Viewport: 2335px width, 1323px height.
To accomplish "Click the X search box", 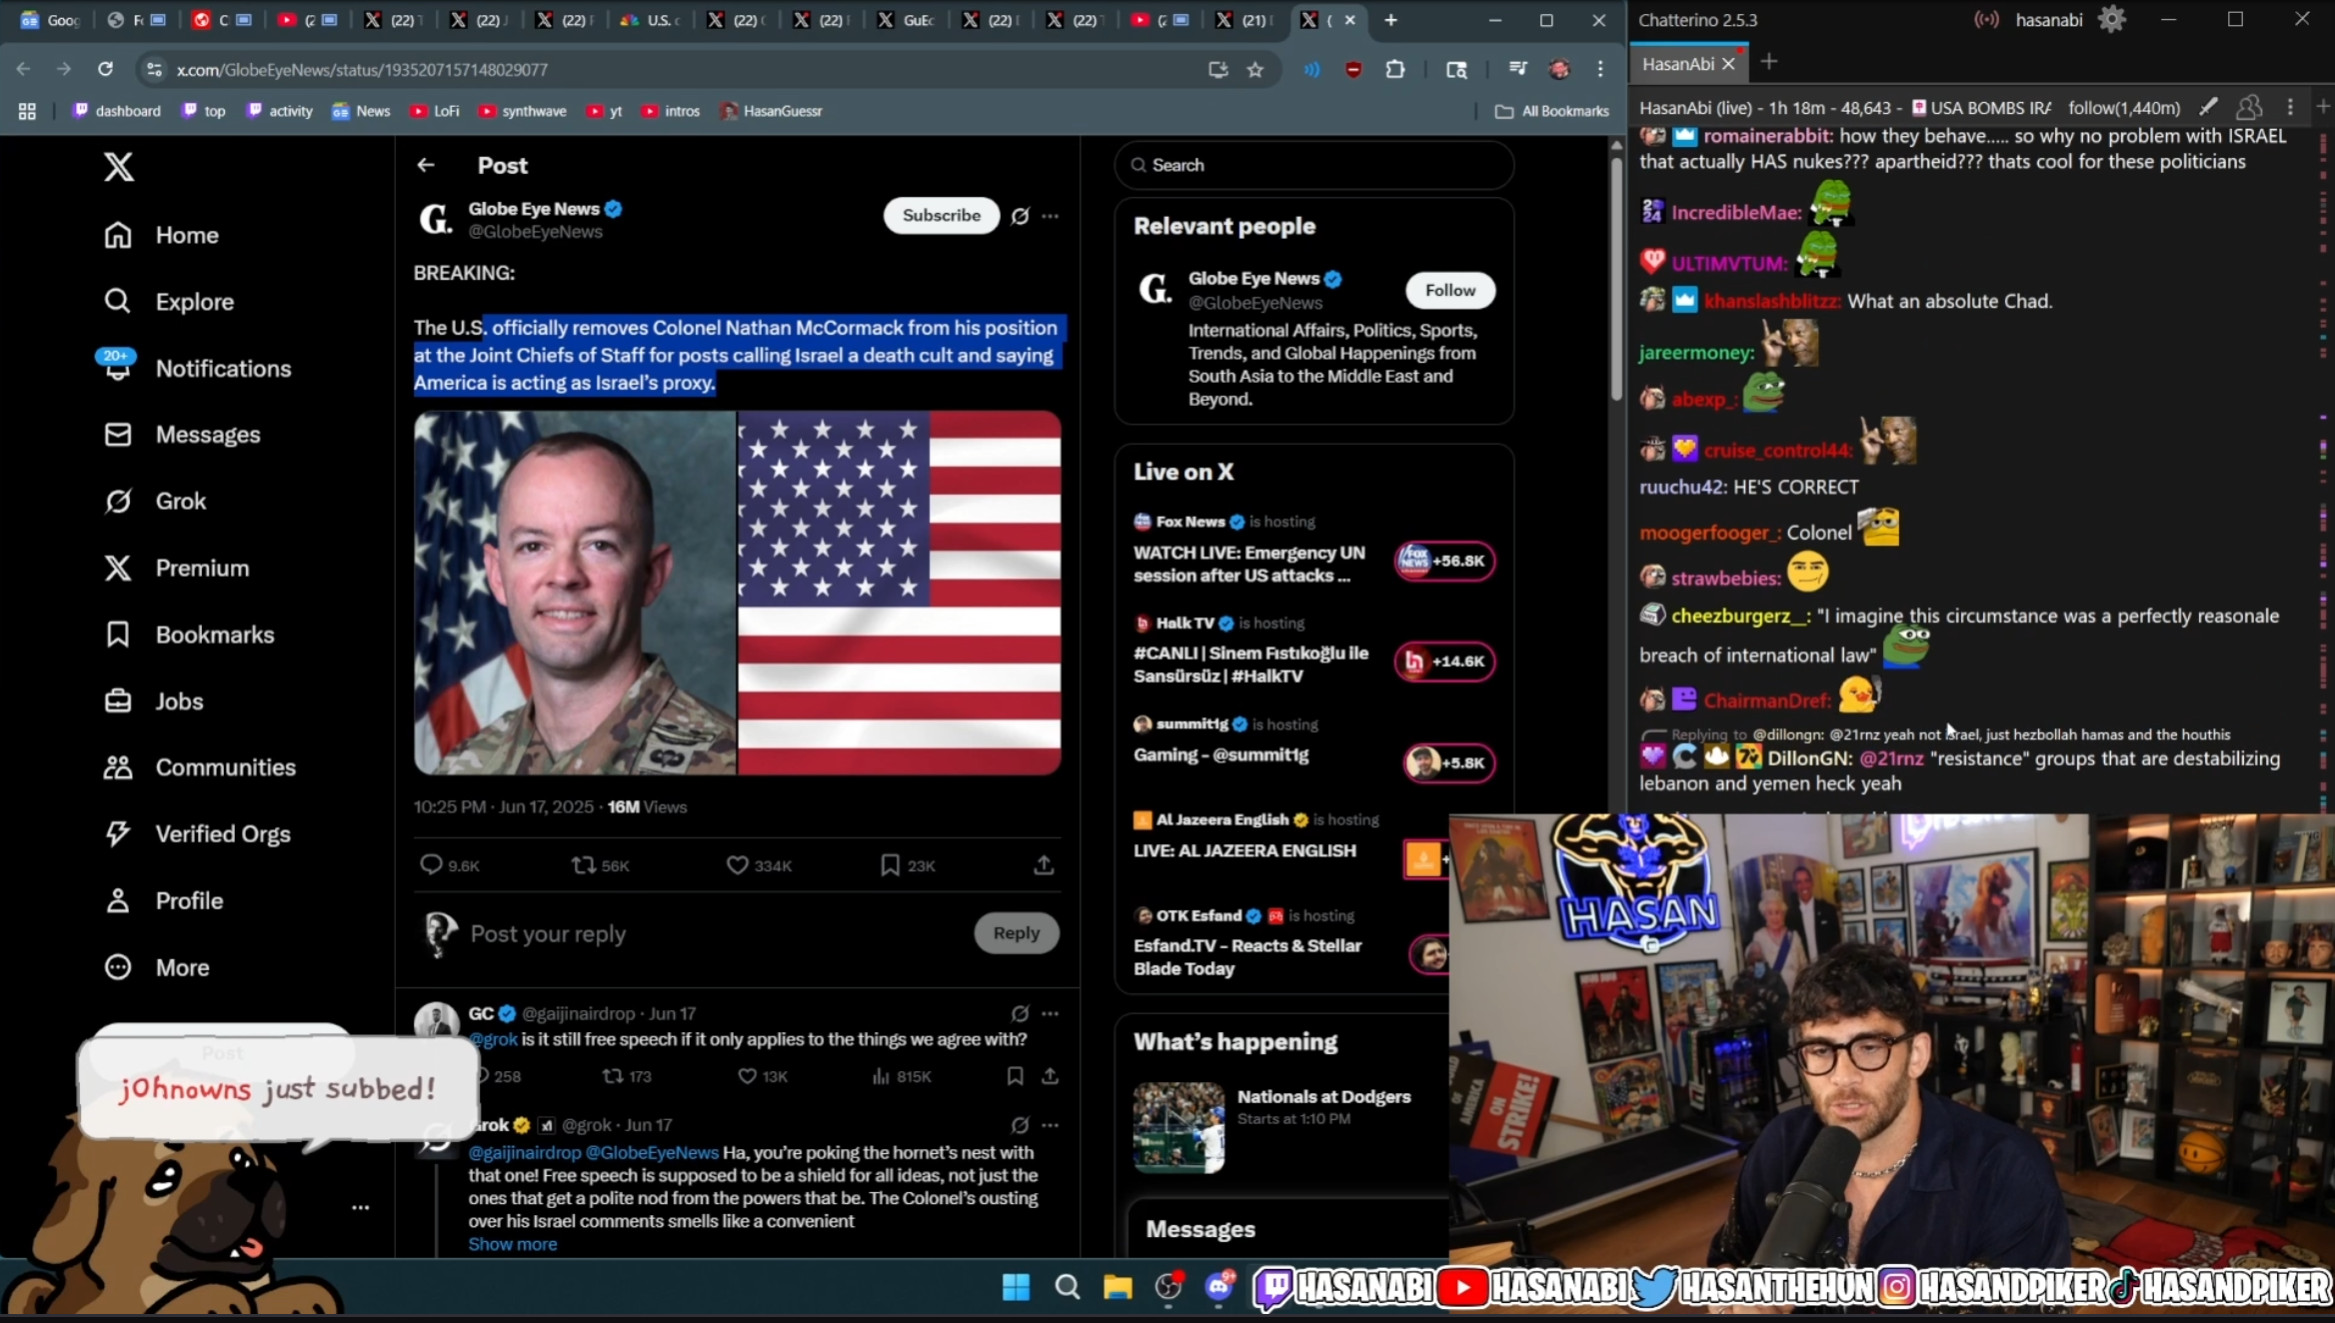I will click(1314, 165).
